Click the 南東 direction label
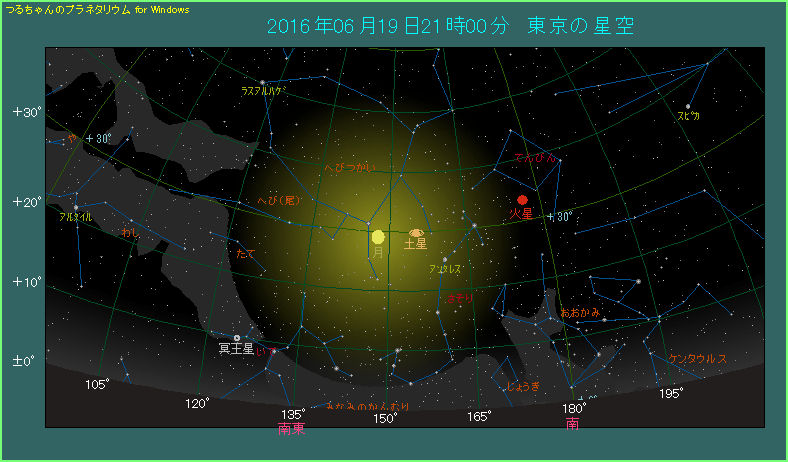The width and height of the screenshot is (788, 462). coord(292,429)
